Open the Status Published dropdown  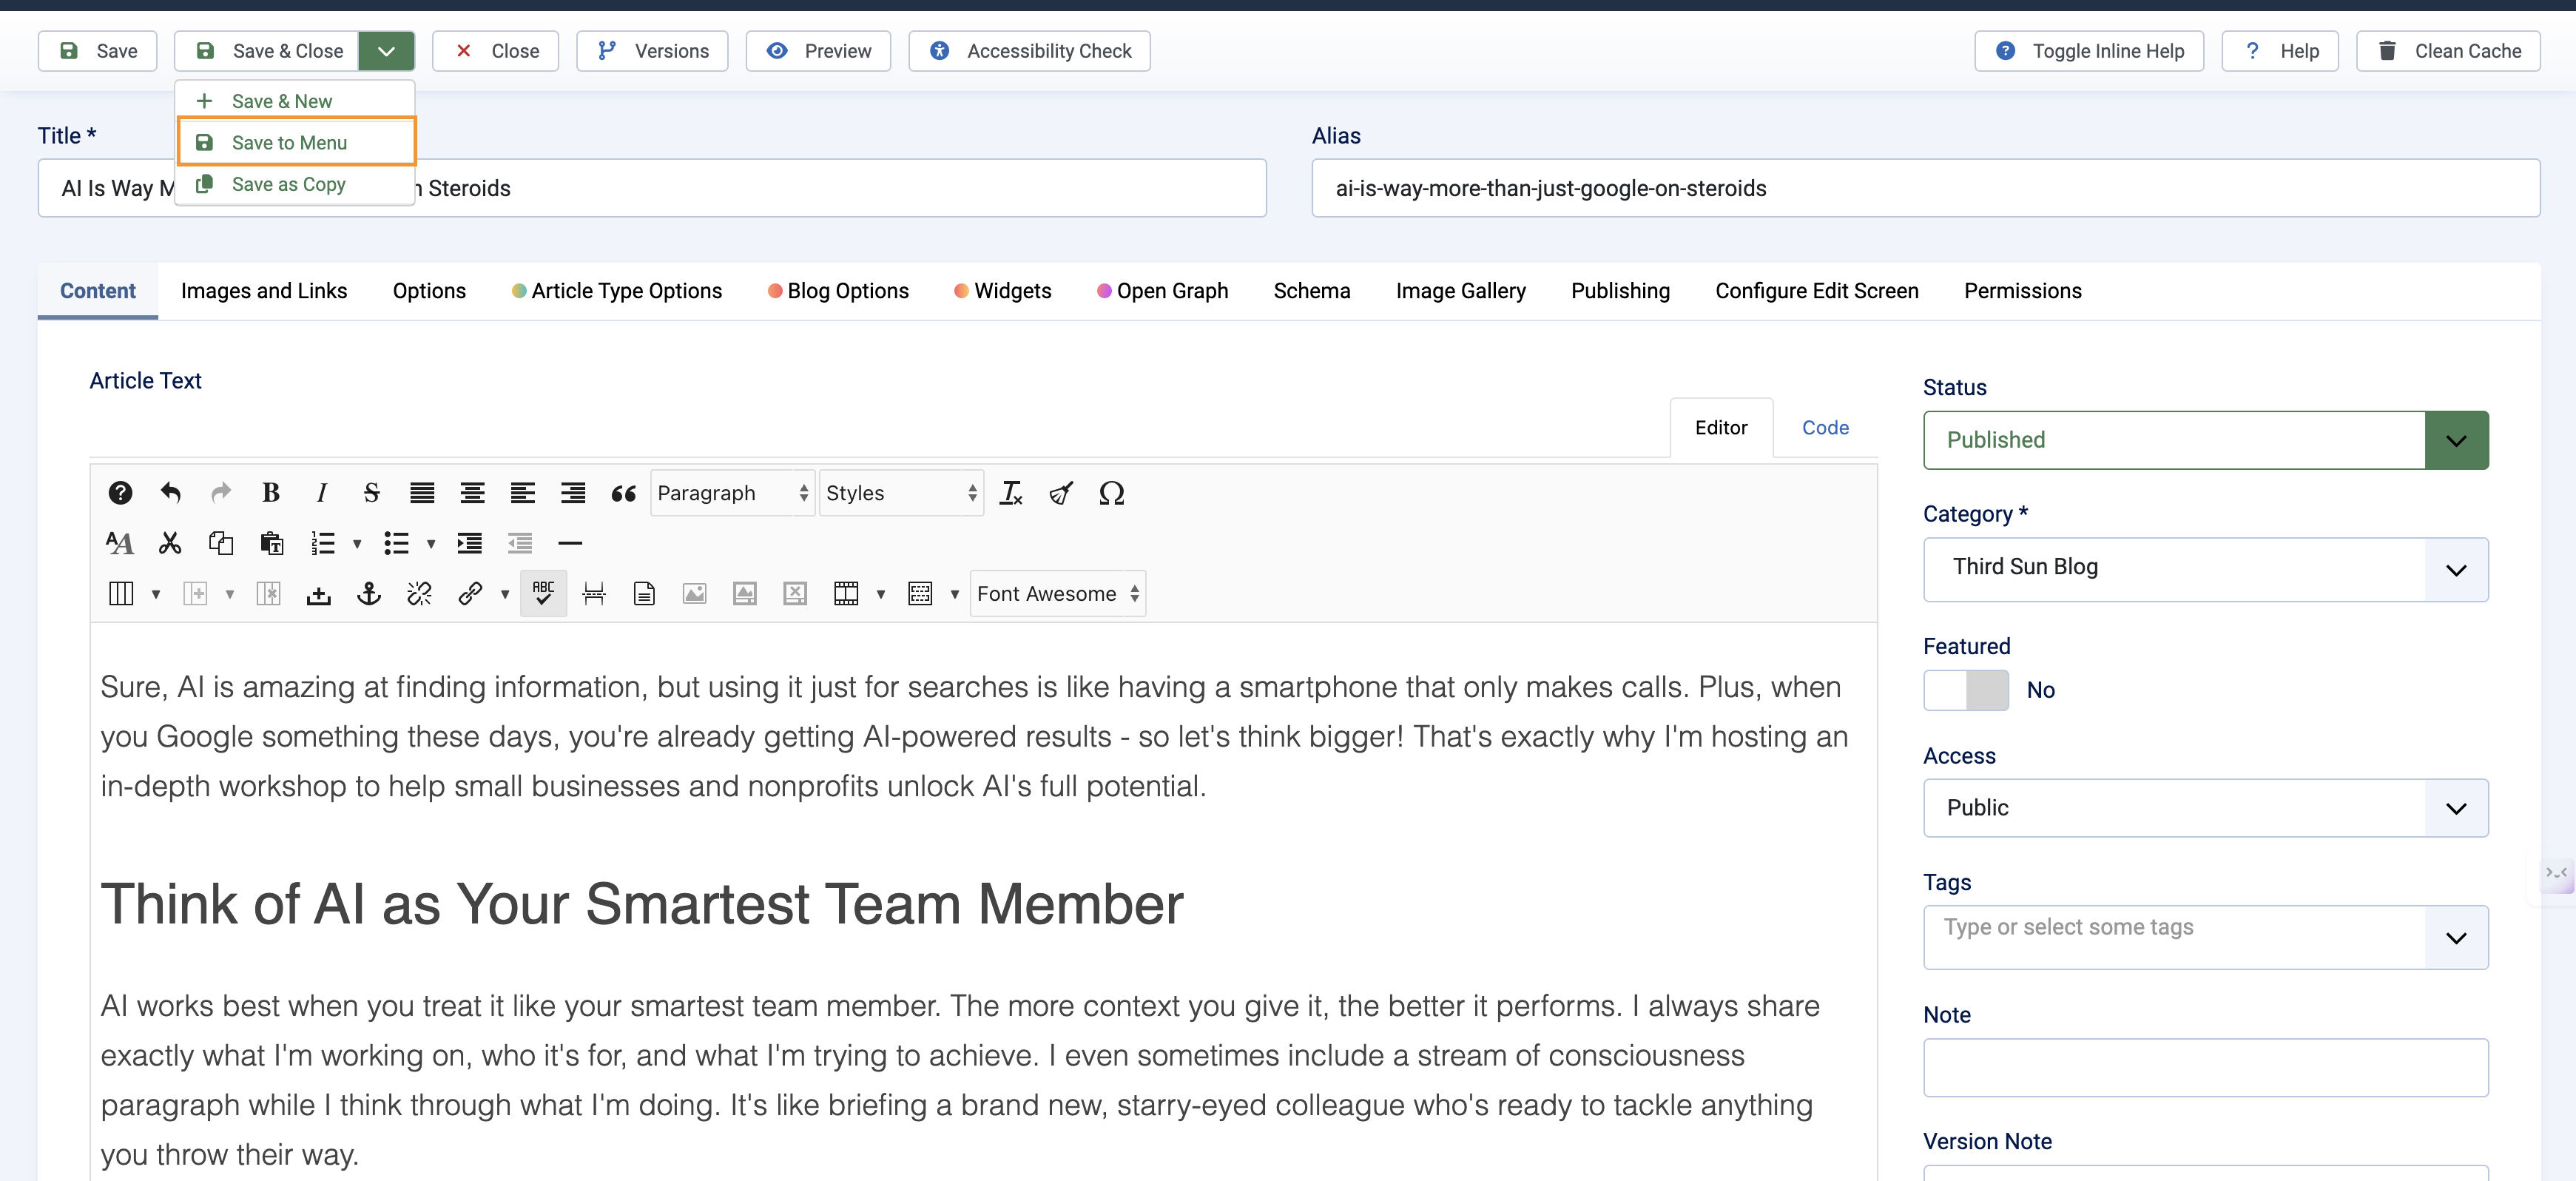(x=2205, y=440)
